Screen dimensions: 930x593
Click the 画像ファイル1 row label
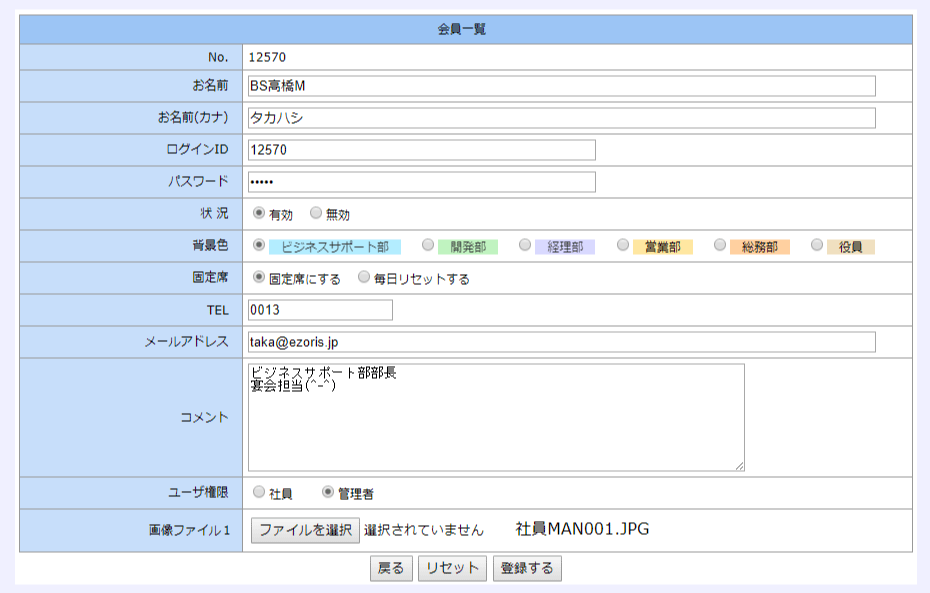(189, 530)
